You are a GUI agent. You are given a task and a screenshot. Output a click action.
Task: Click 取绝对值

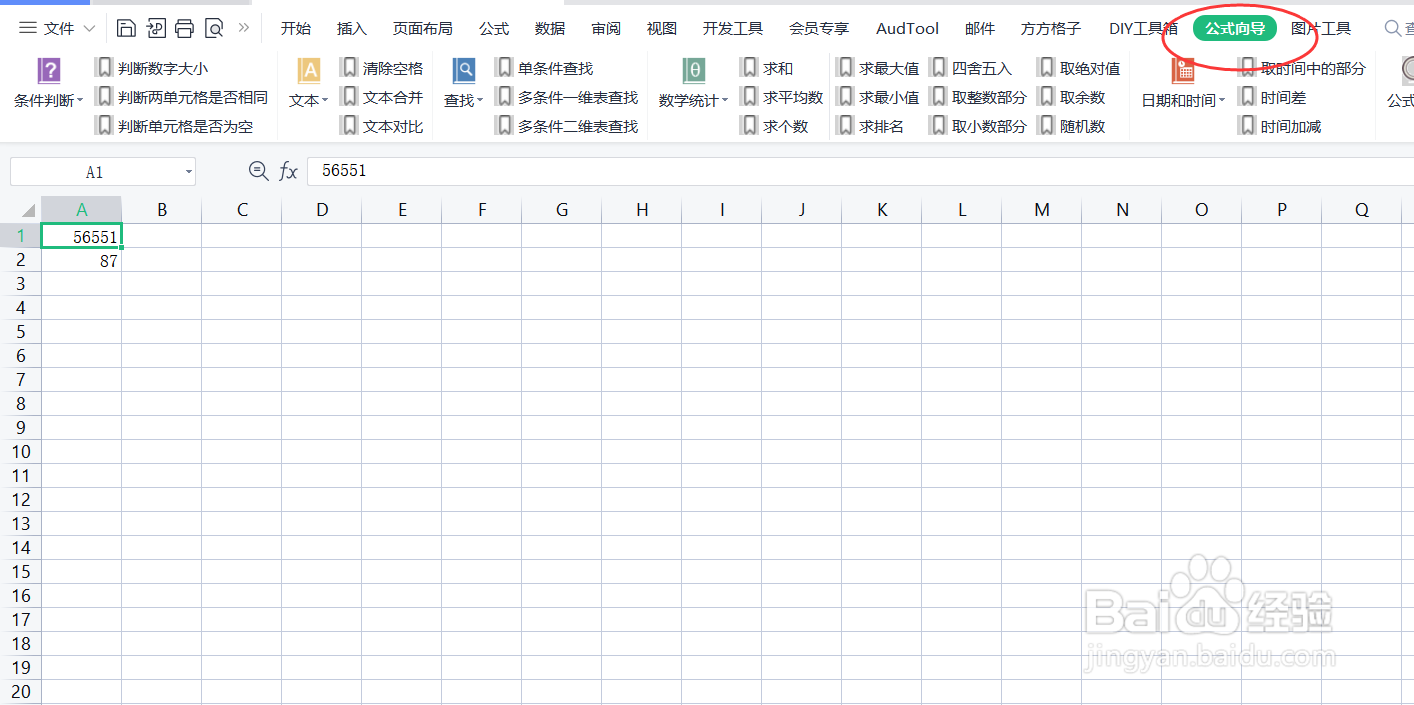click(1079, 68)
